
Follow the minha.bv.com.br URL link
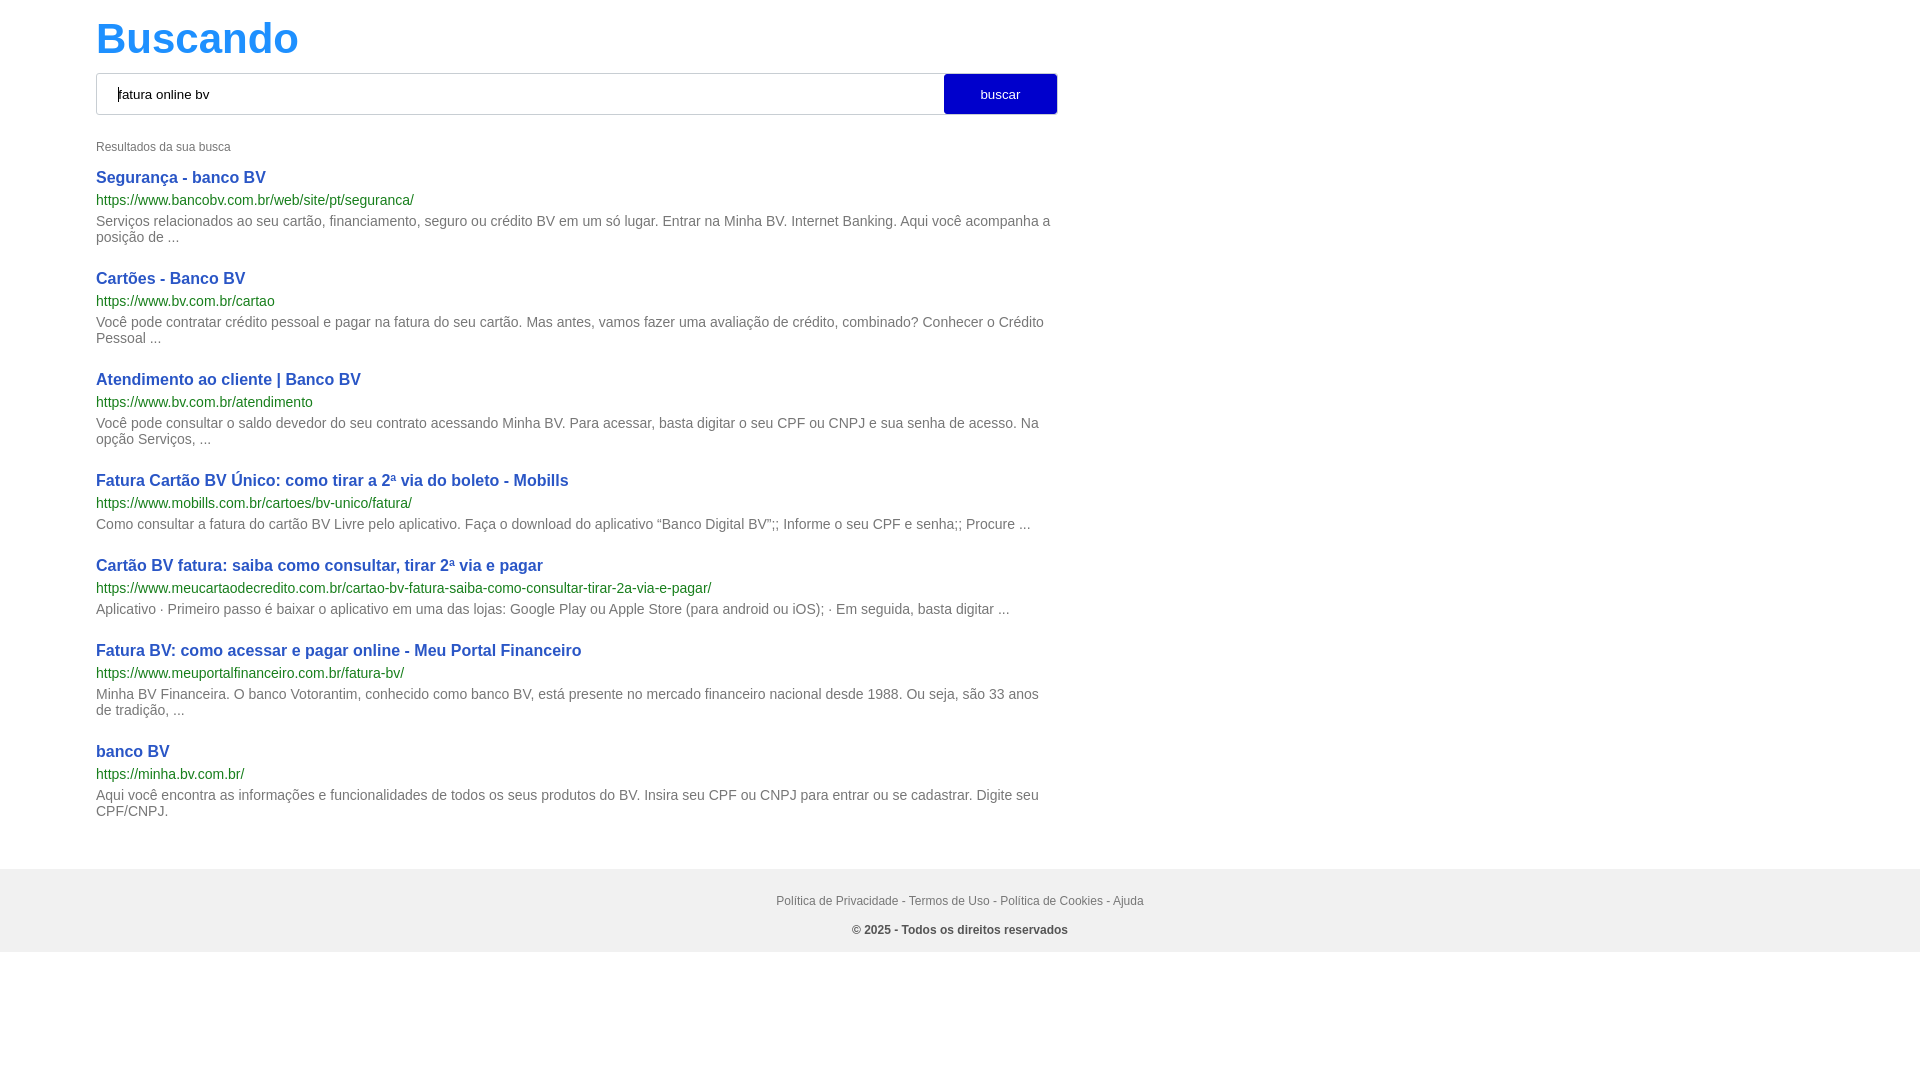(170, 774)
